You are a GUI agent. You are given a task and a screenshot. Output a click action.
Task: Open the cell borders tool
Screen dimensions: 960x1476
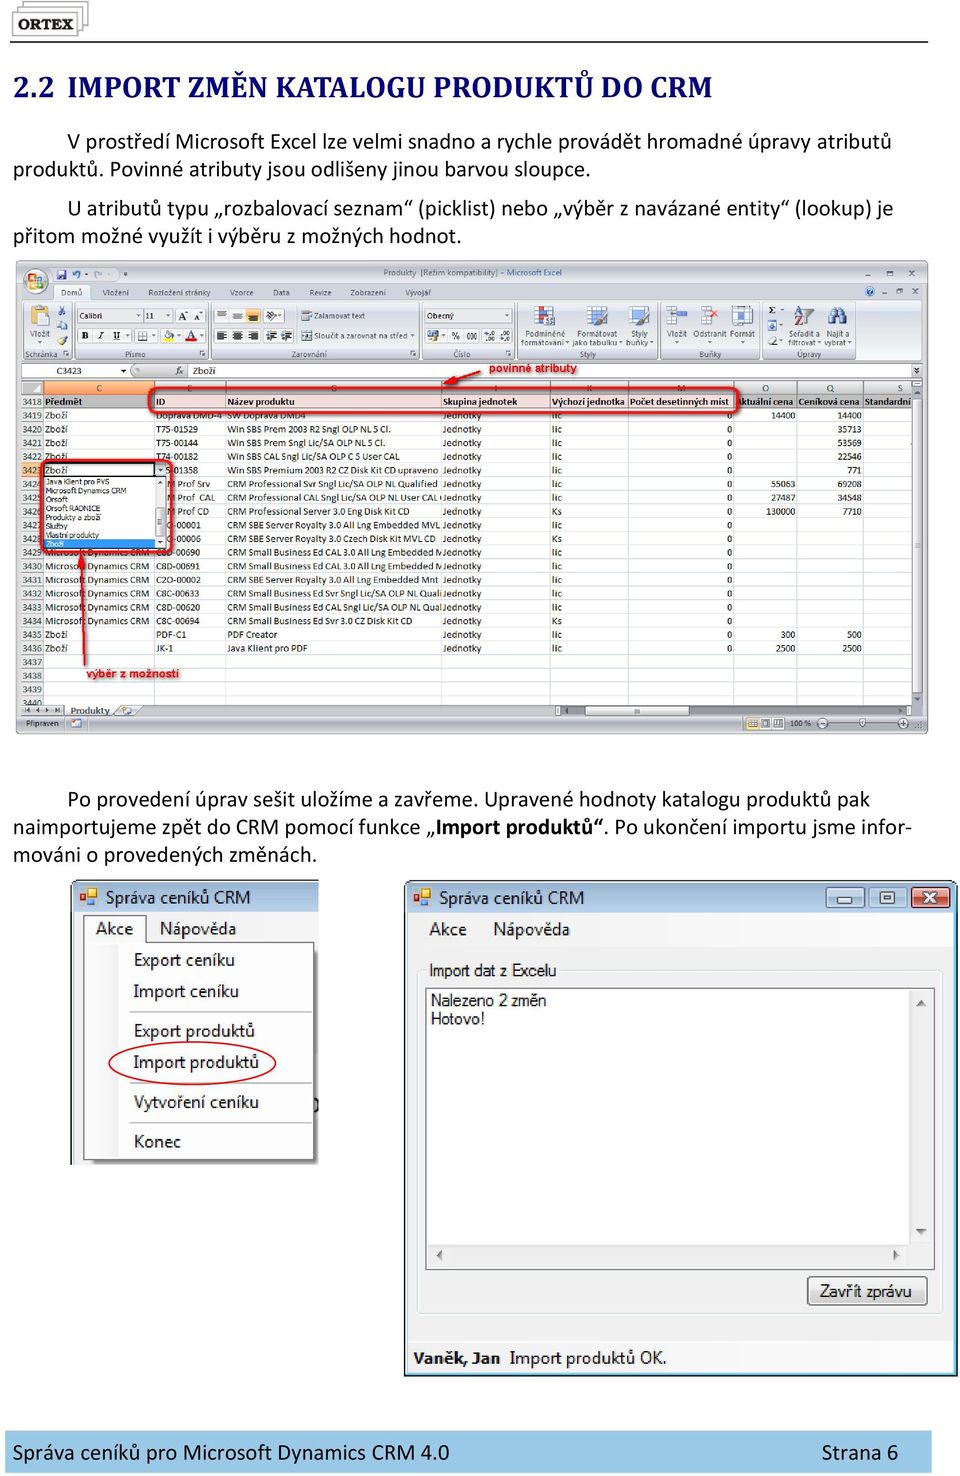pos(142,336)
